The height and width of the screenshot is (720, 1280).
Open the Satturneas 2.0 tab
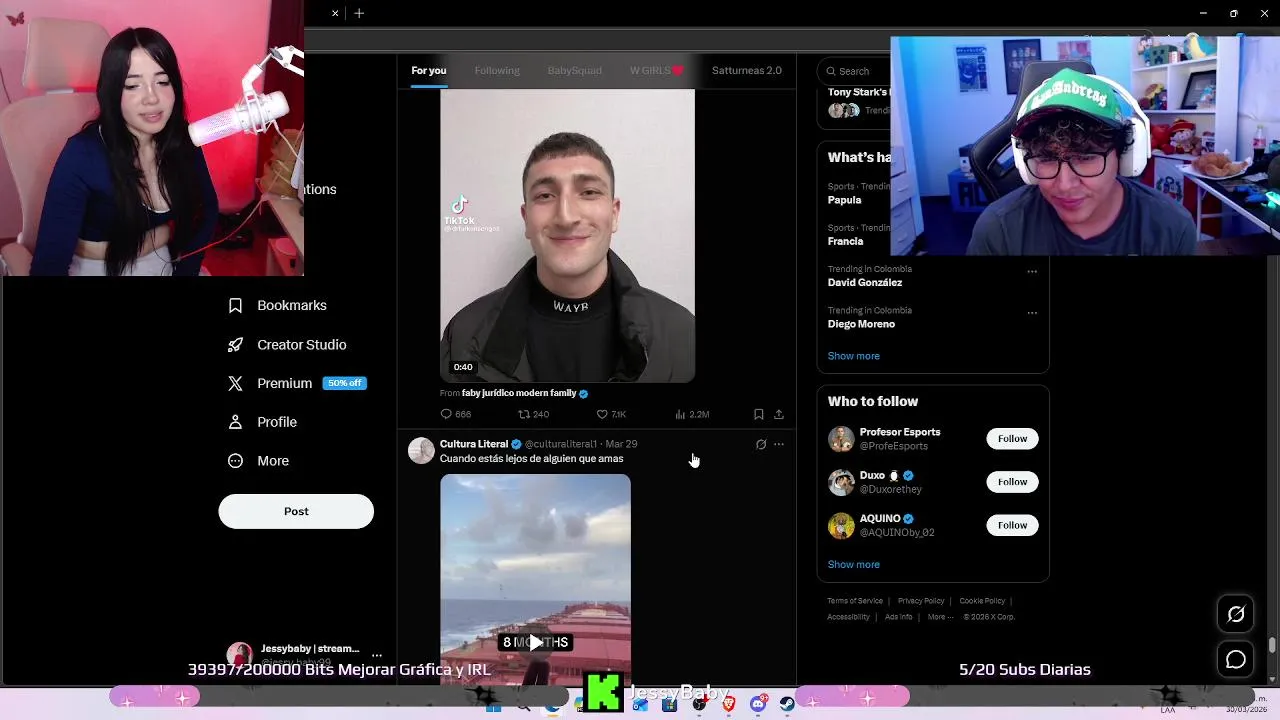(747, 71)
